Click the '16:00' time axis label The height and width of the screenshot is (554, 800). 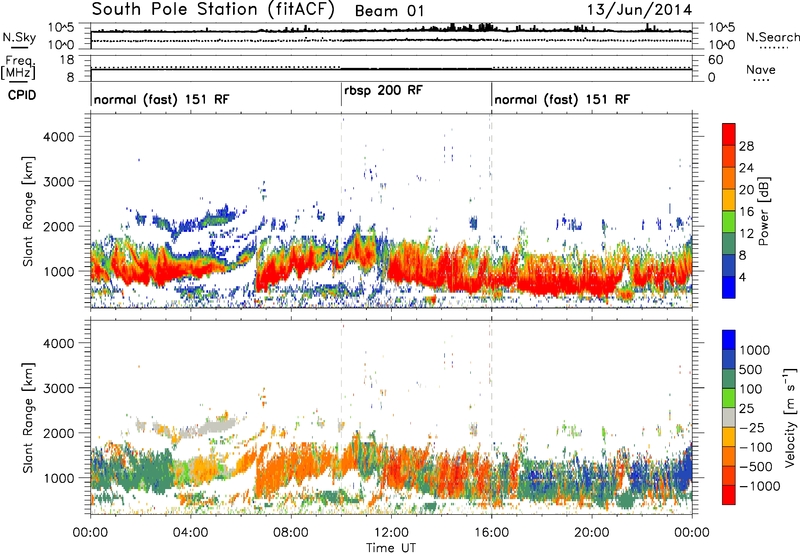click(x=491, y=533)
